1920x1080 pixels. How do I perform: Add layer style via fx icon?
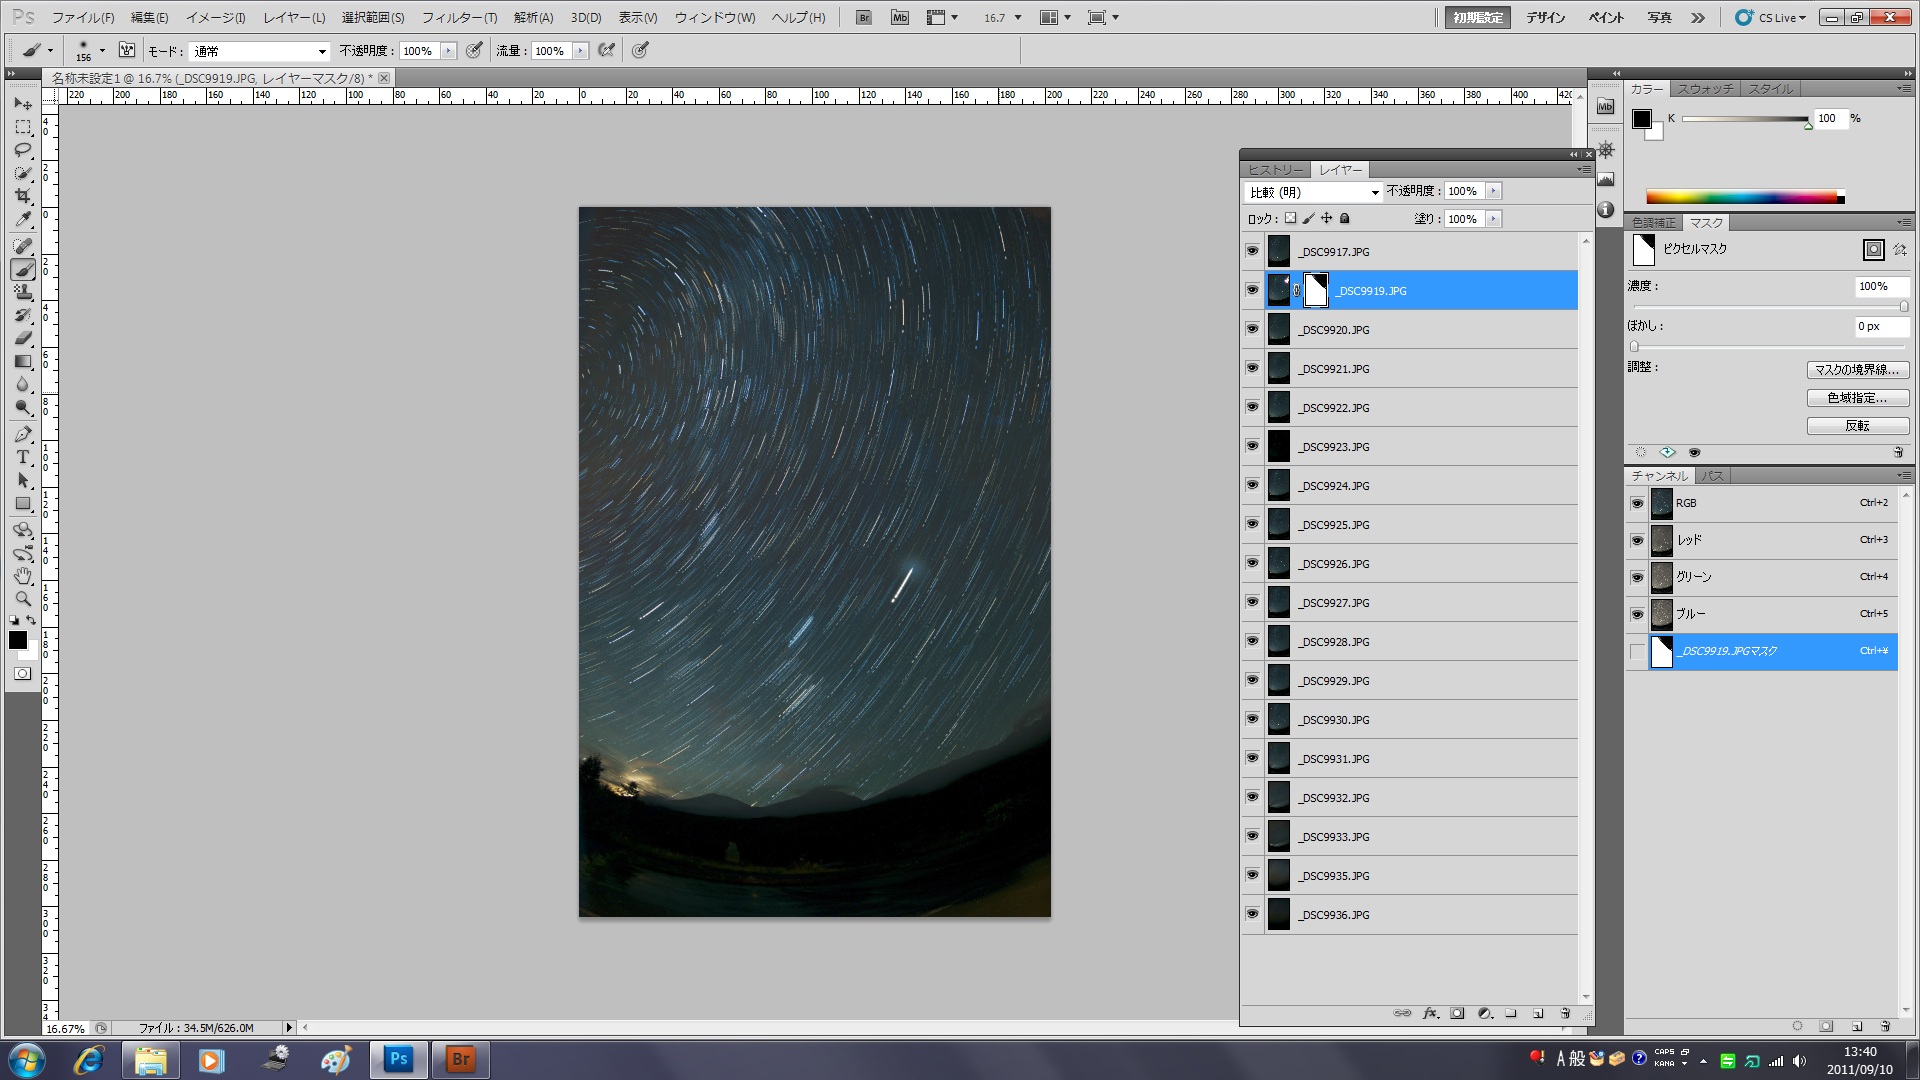click(x=1430, y=1013)
